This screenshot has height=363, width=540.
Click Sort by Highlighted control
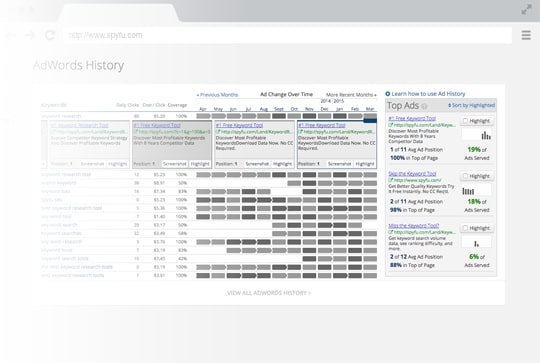[x=471, y=105]
